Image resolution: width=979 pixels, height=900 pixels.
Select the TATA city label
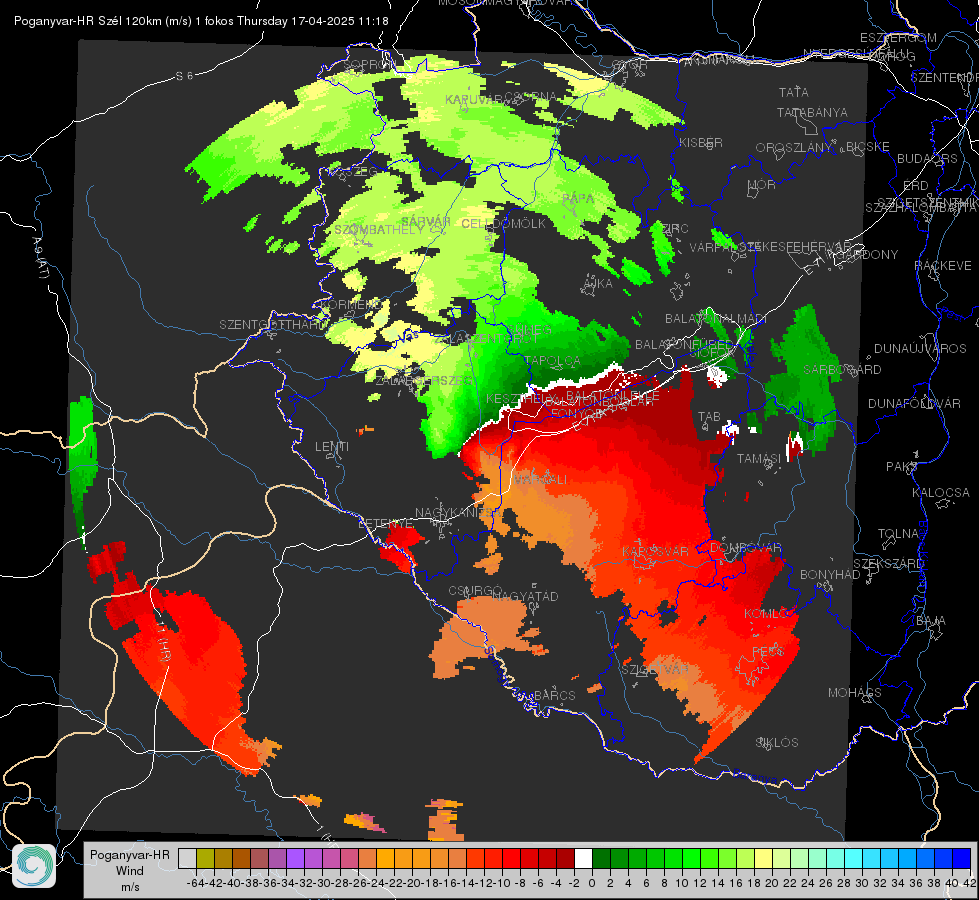[794, 92]
